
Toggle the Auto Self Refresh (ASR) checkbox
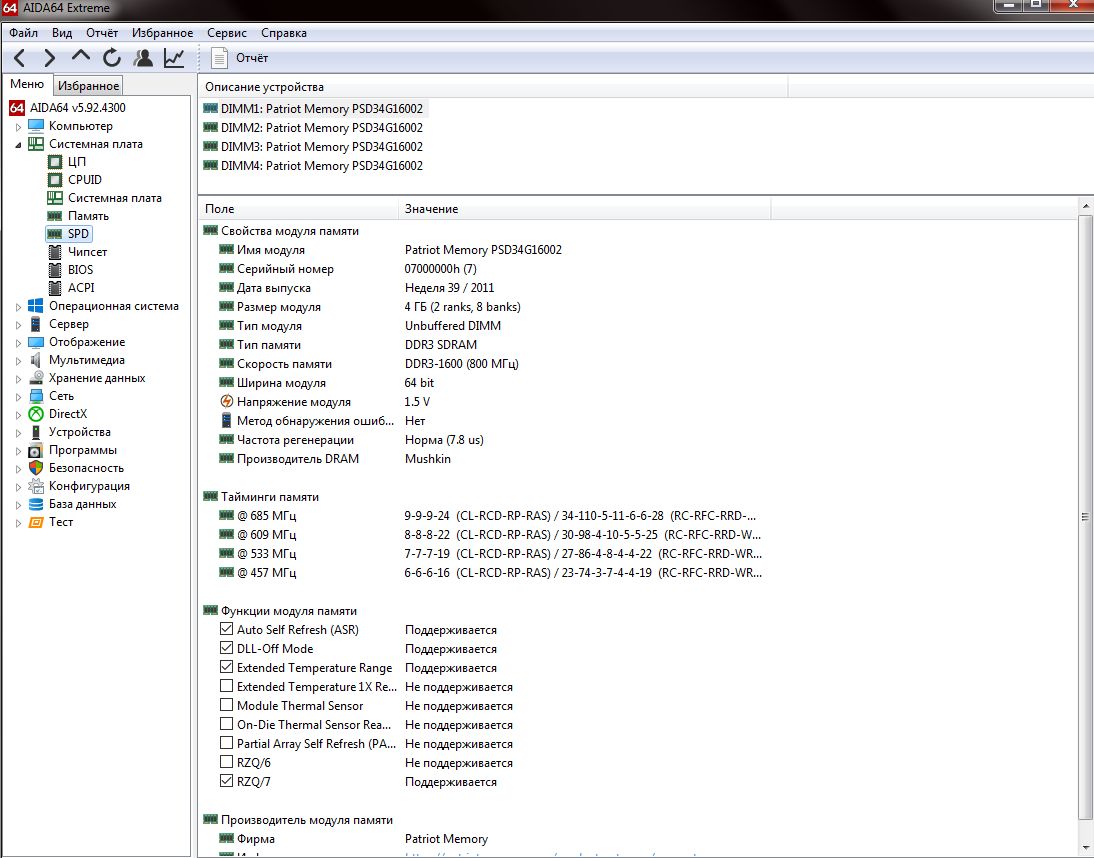[226, 629]
